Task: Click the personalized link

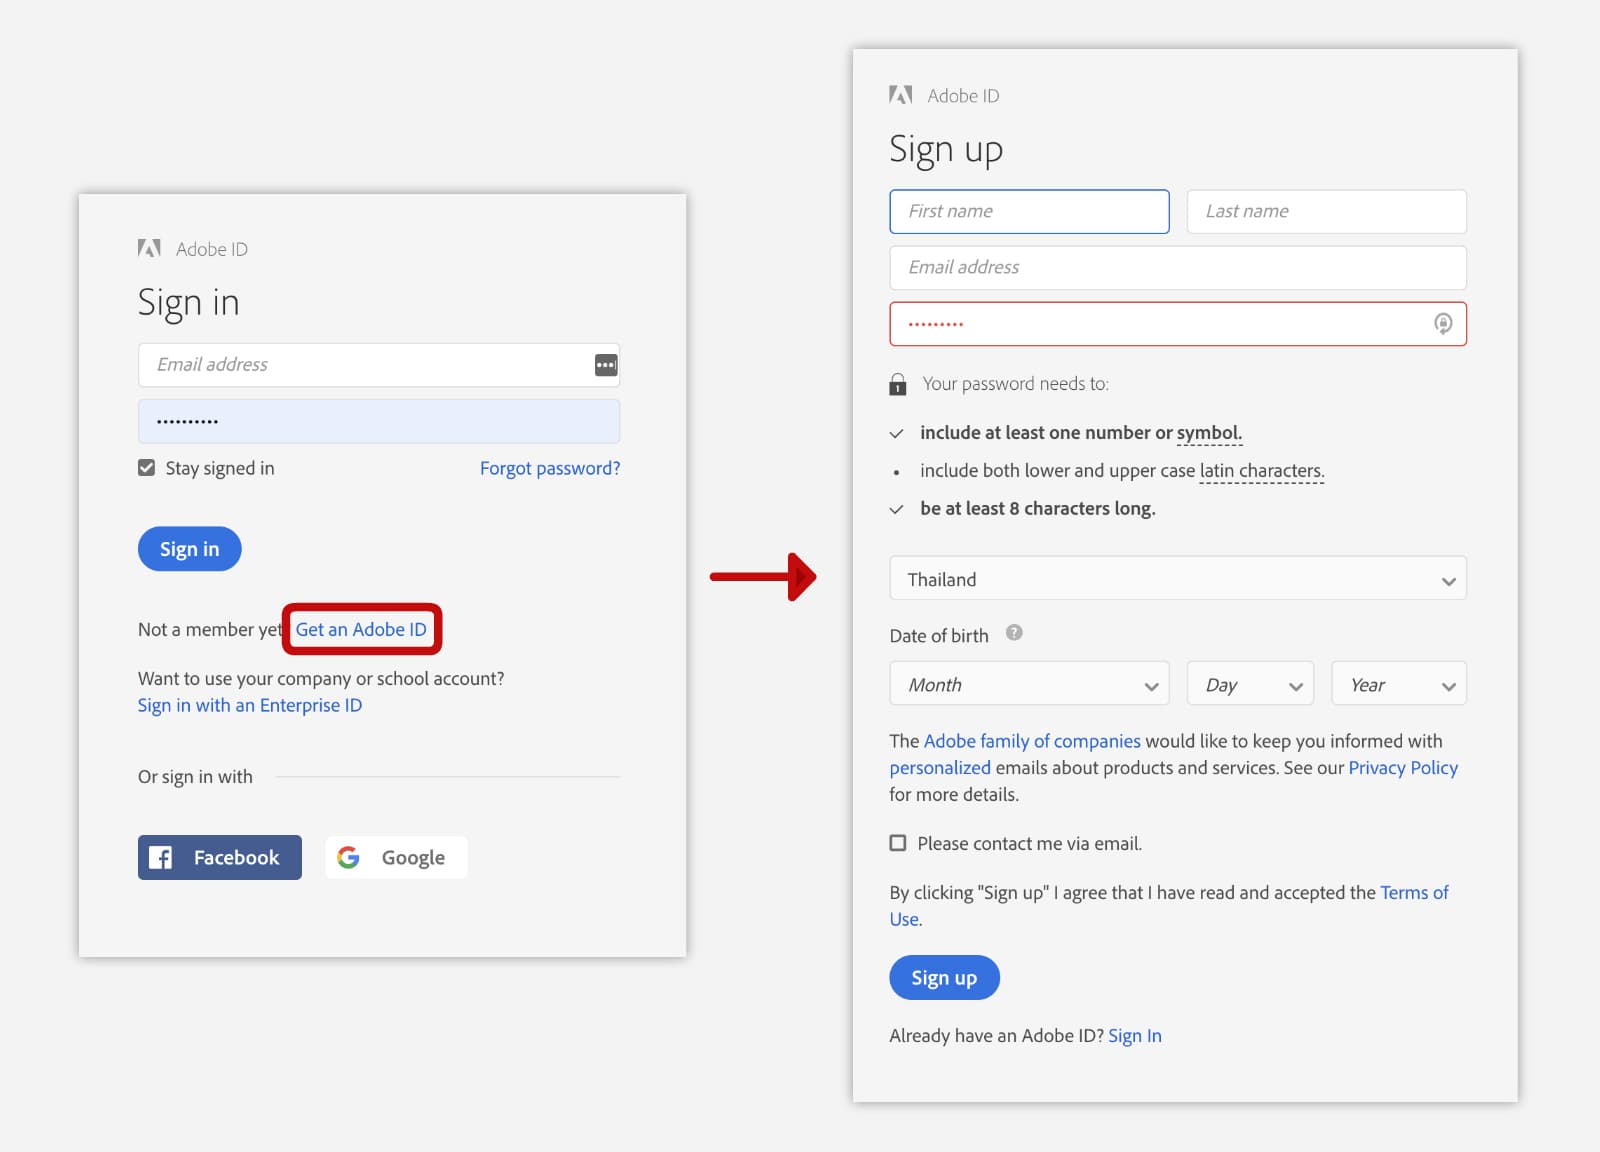Action: [x=940, y=768]
